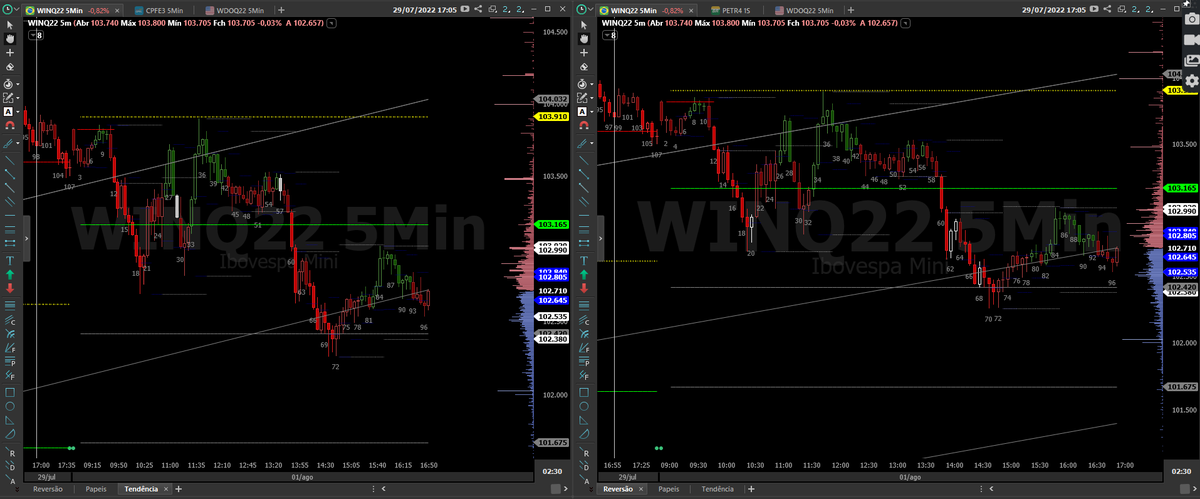
Task: Open the left Reversão bottom tab
Action: (48, 489)
